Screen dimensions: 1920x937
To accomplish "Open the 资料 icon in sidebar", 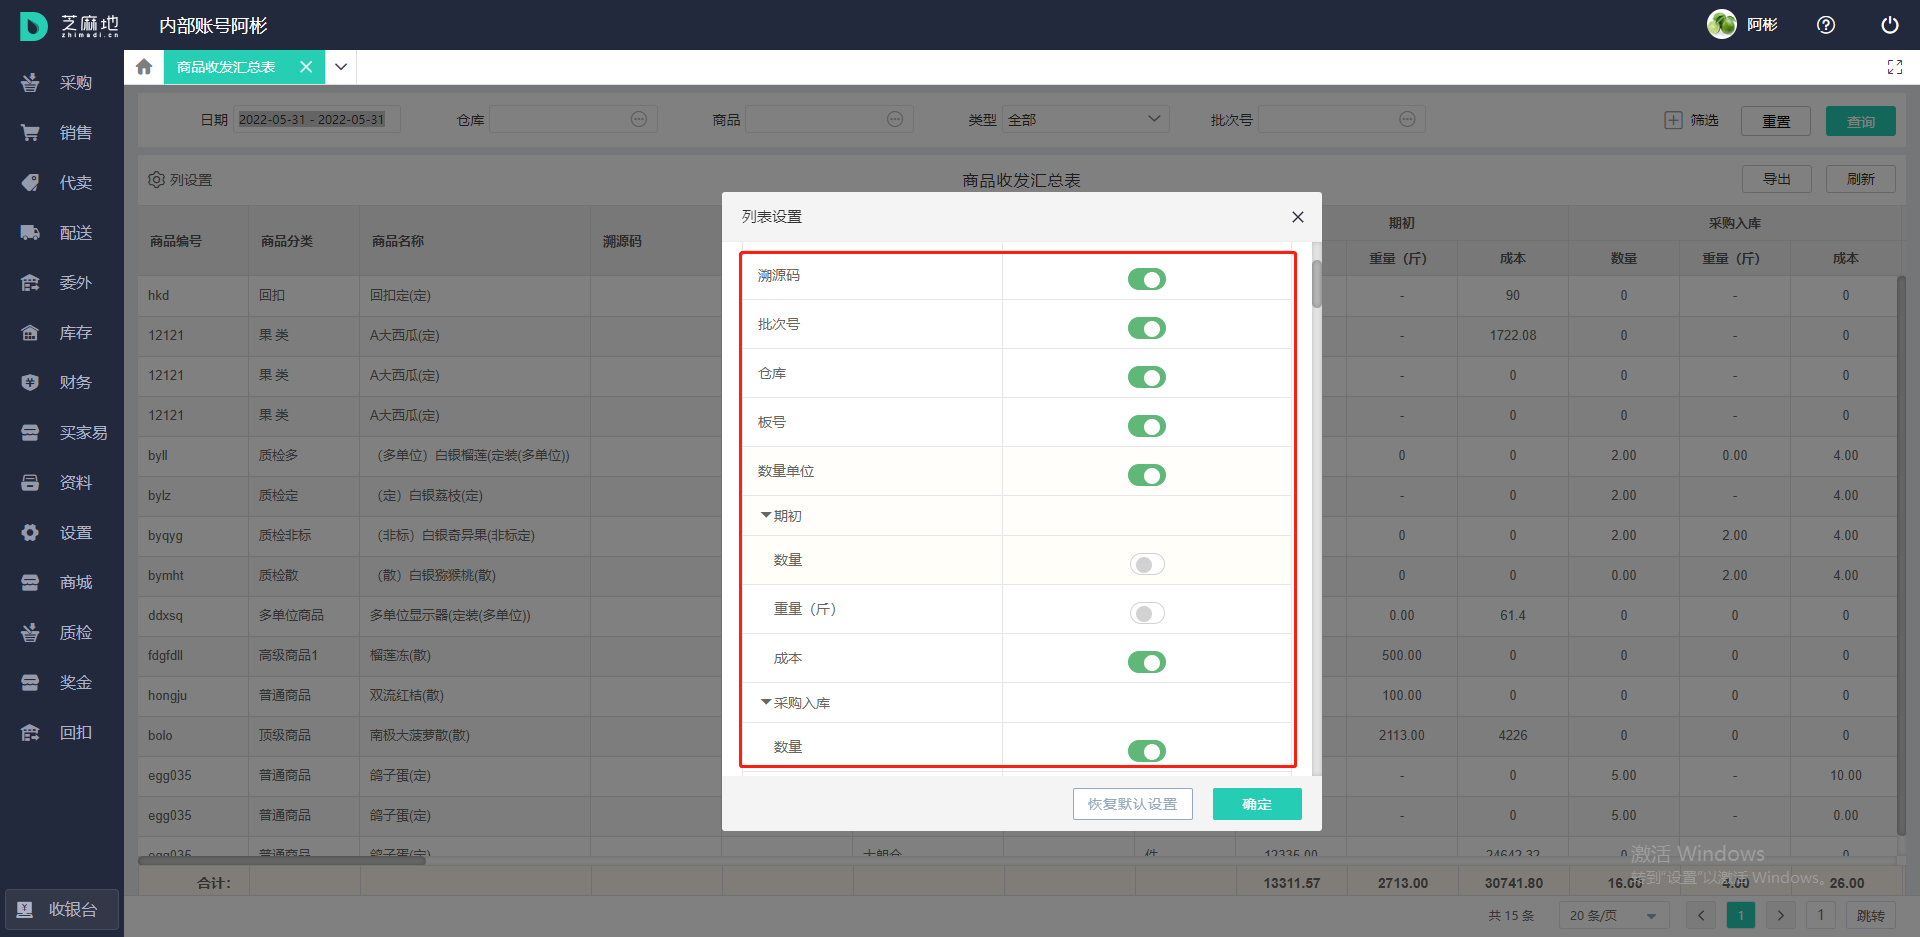I will [x=30, y=482].
